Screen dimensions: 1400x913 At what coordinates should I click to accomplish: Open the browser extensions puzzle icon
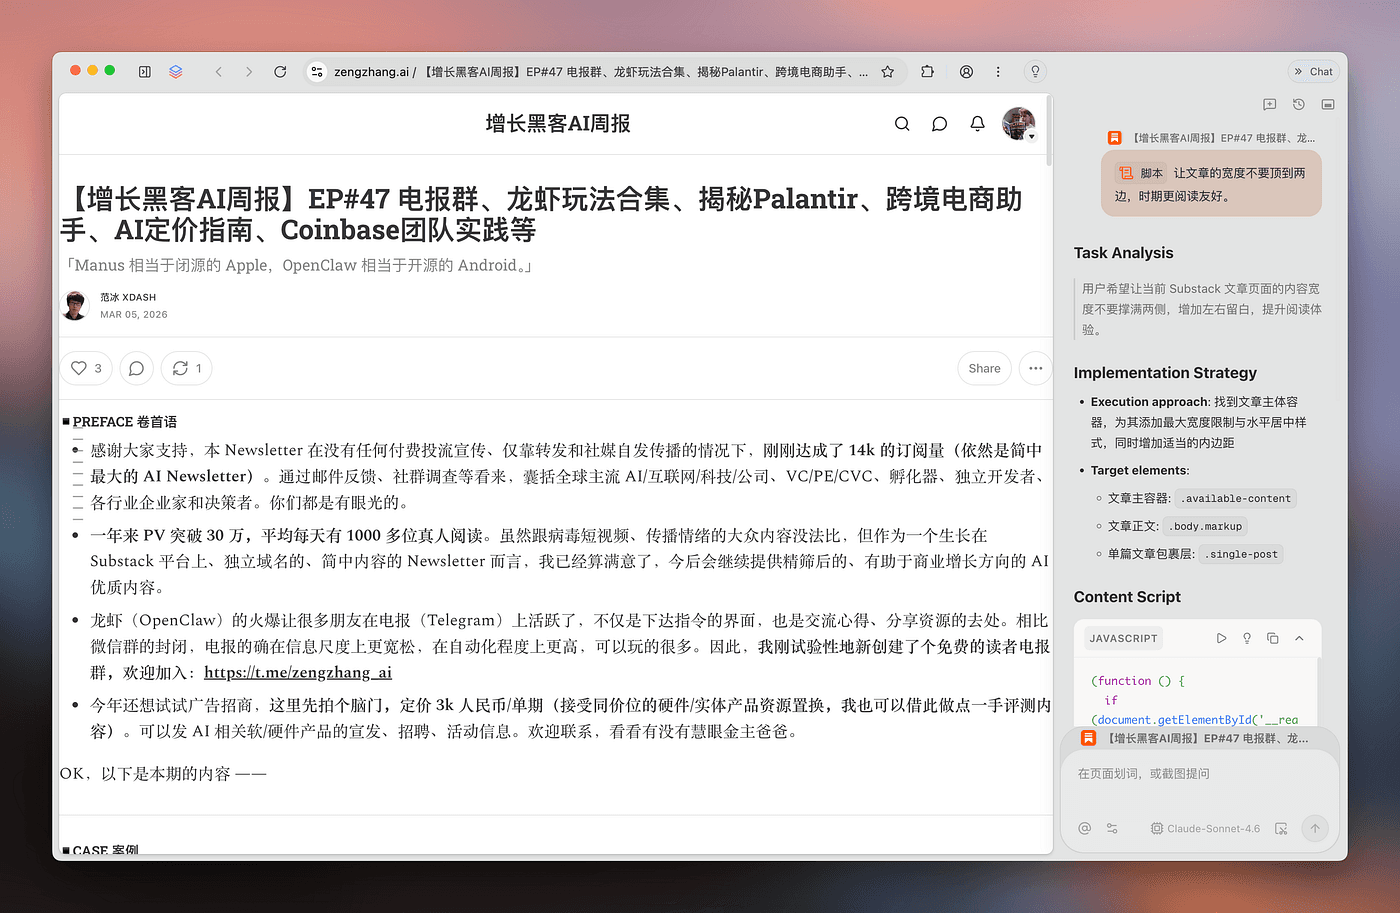pyautogui.click(x=928, y=72)
